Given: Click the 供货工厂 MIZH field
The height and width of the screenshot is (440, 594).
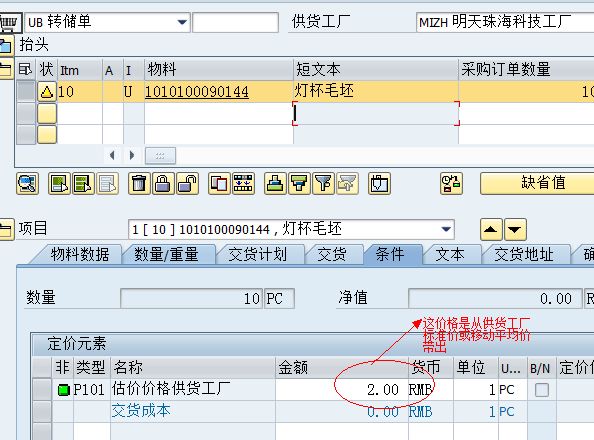Looking at the screenshot, I should 505,22.
